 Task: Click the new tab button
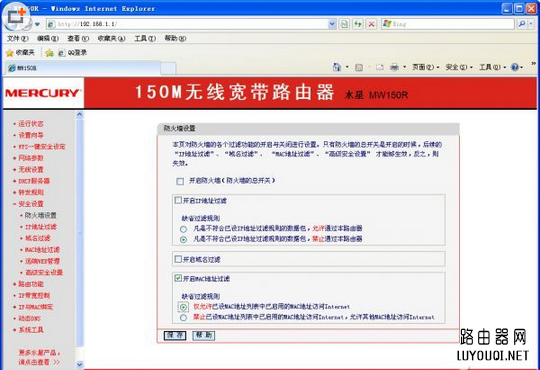tap(168, 68)
